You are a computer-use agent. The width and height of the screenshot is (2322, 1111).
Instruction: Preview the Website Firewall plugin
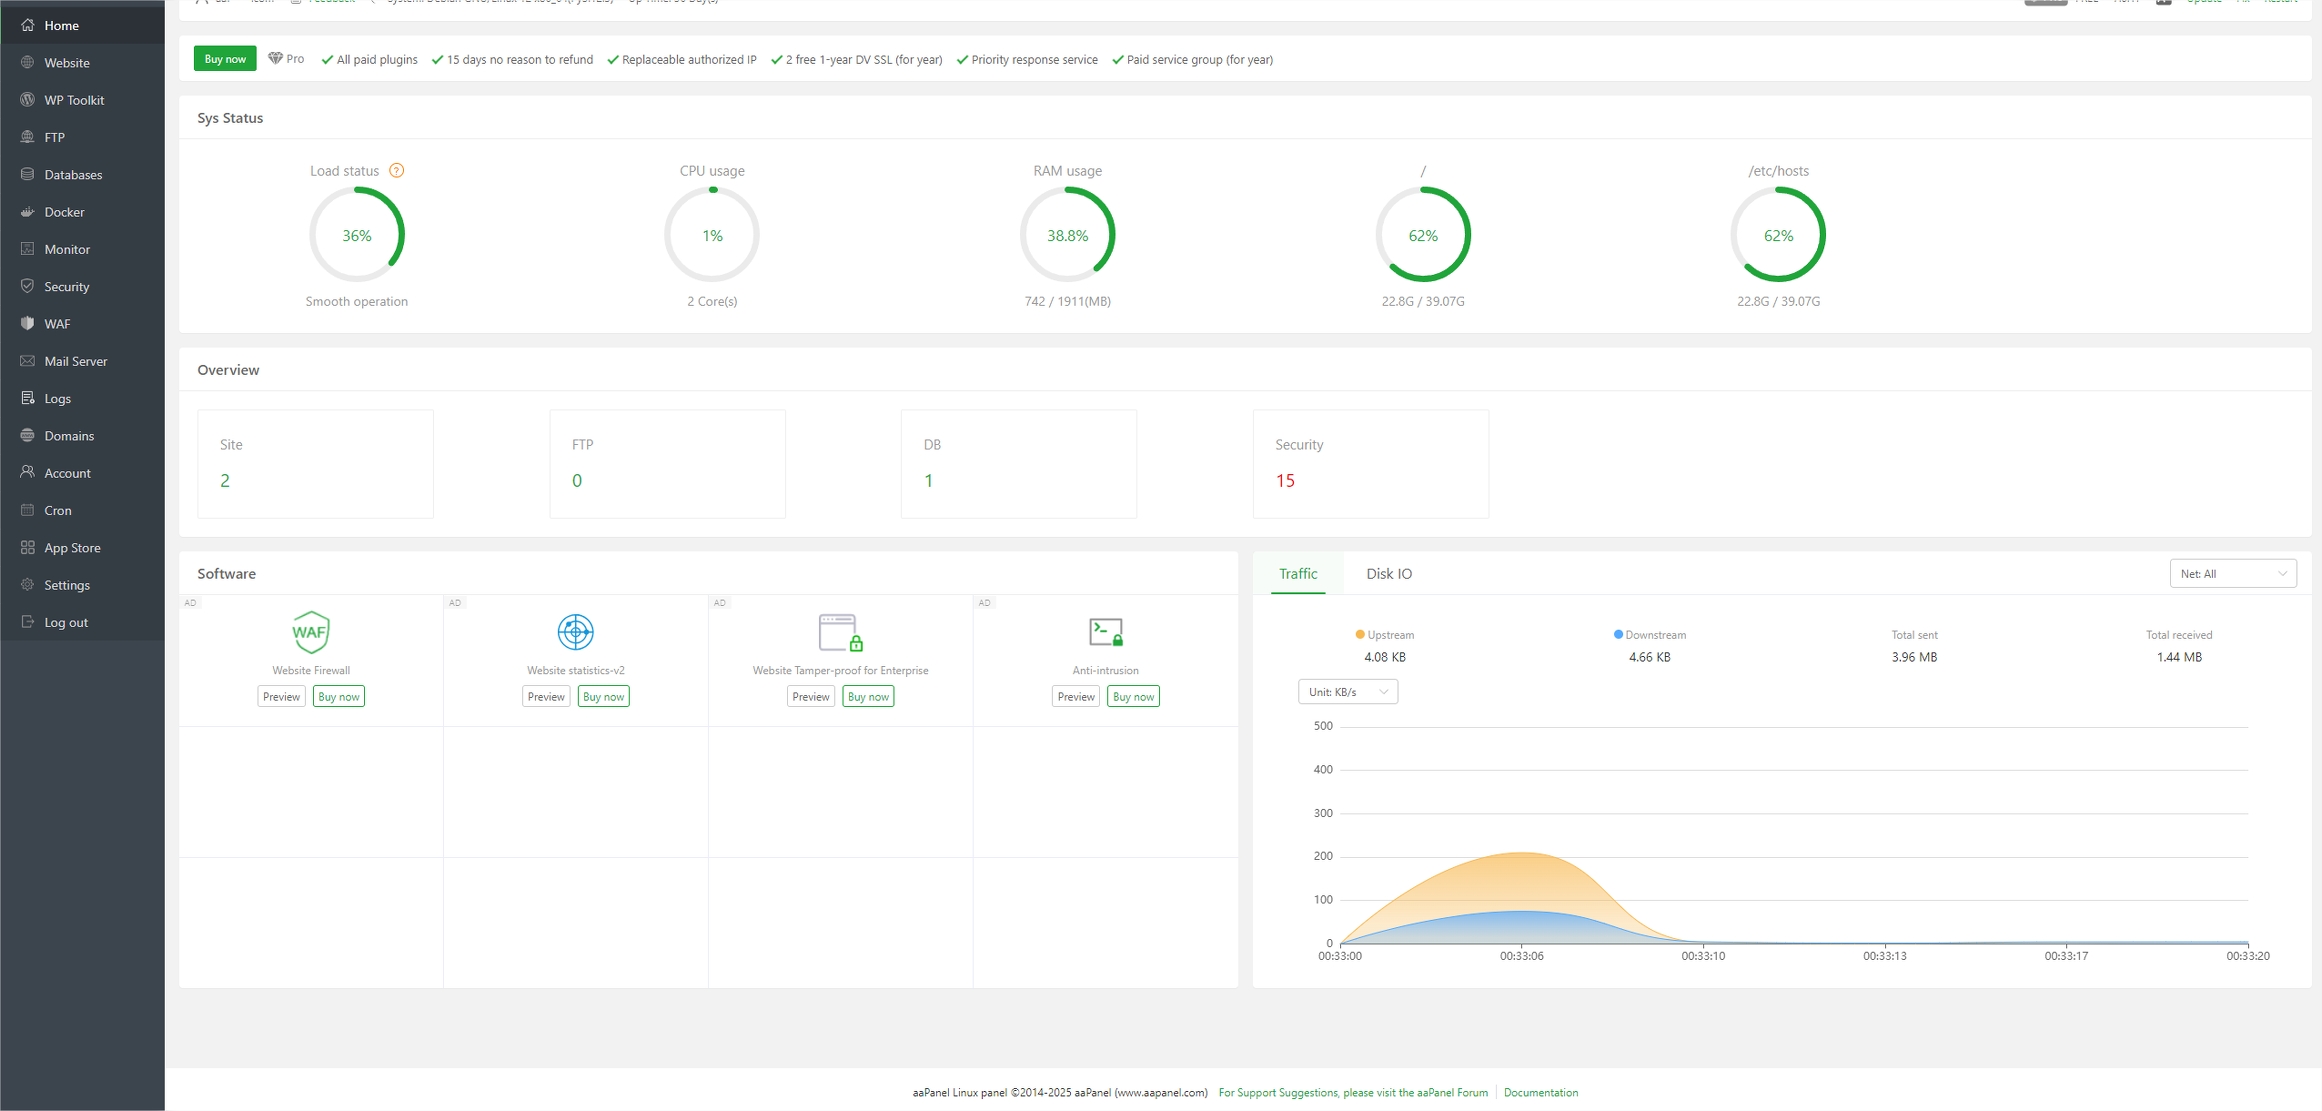281,697
